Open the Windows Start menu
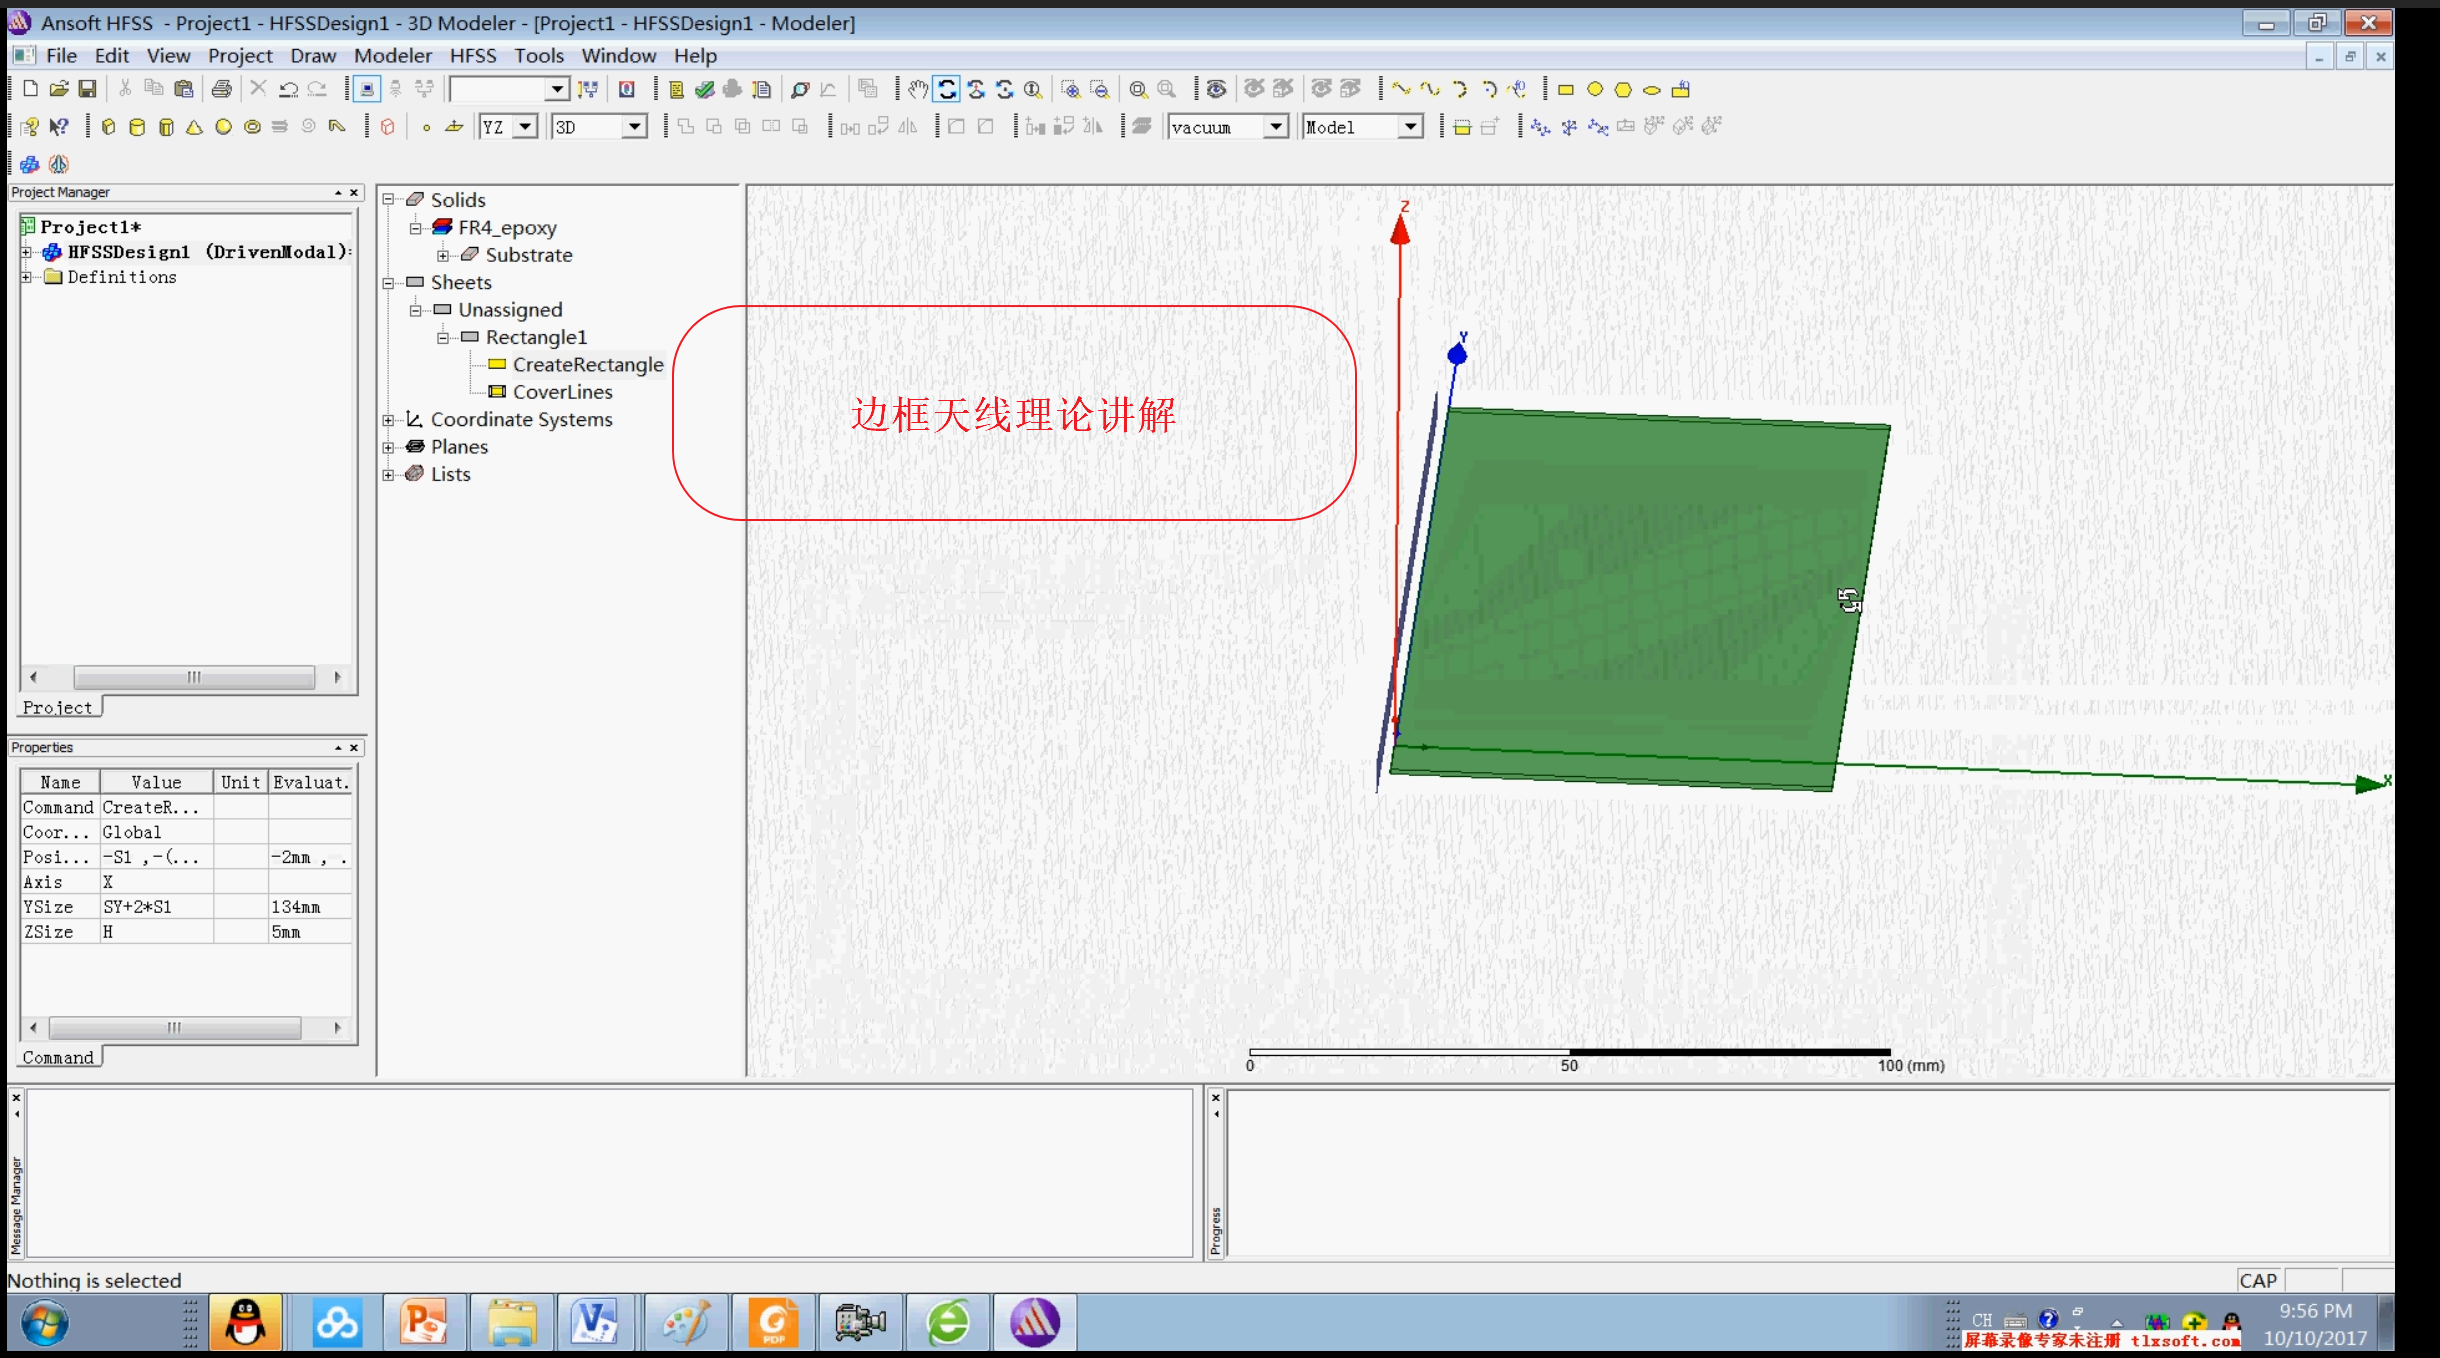 pos(45,1323)
